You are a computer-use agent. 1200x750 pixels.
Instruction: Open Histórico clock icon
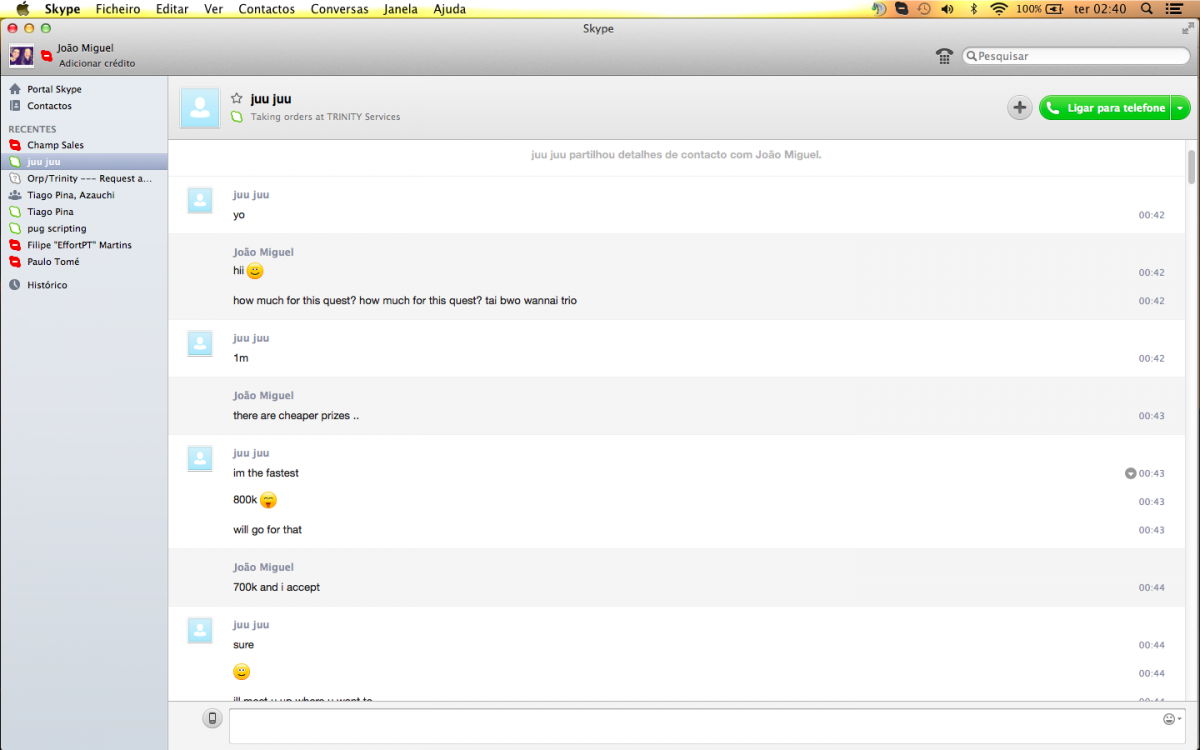pos(15,285)
